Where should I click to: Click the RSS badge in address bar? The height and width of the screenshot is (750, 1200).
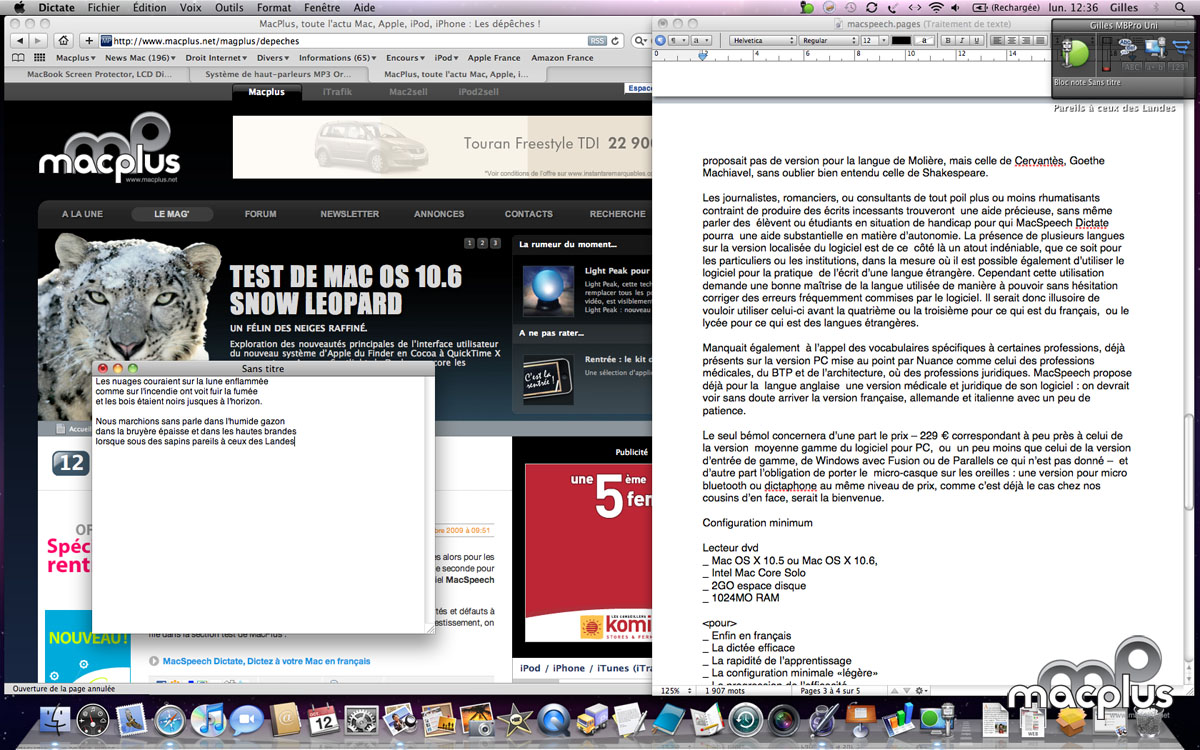[x=597, y=41]
